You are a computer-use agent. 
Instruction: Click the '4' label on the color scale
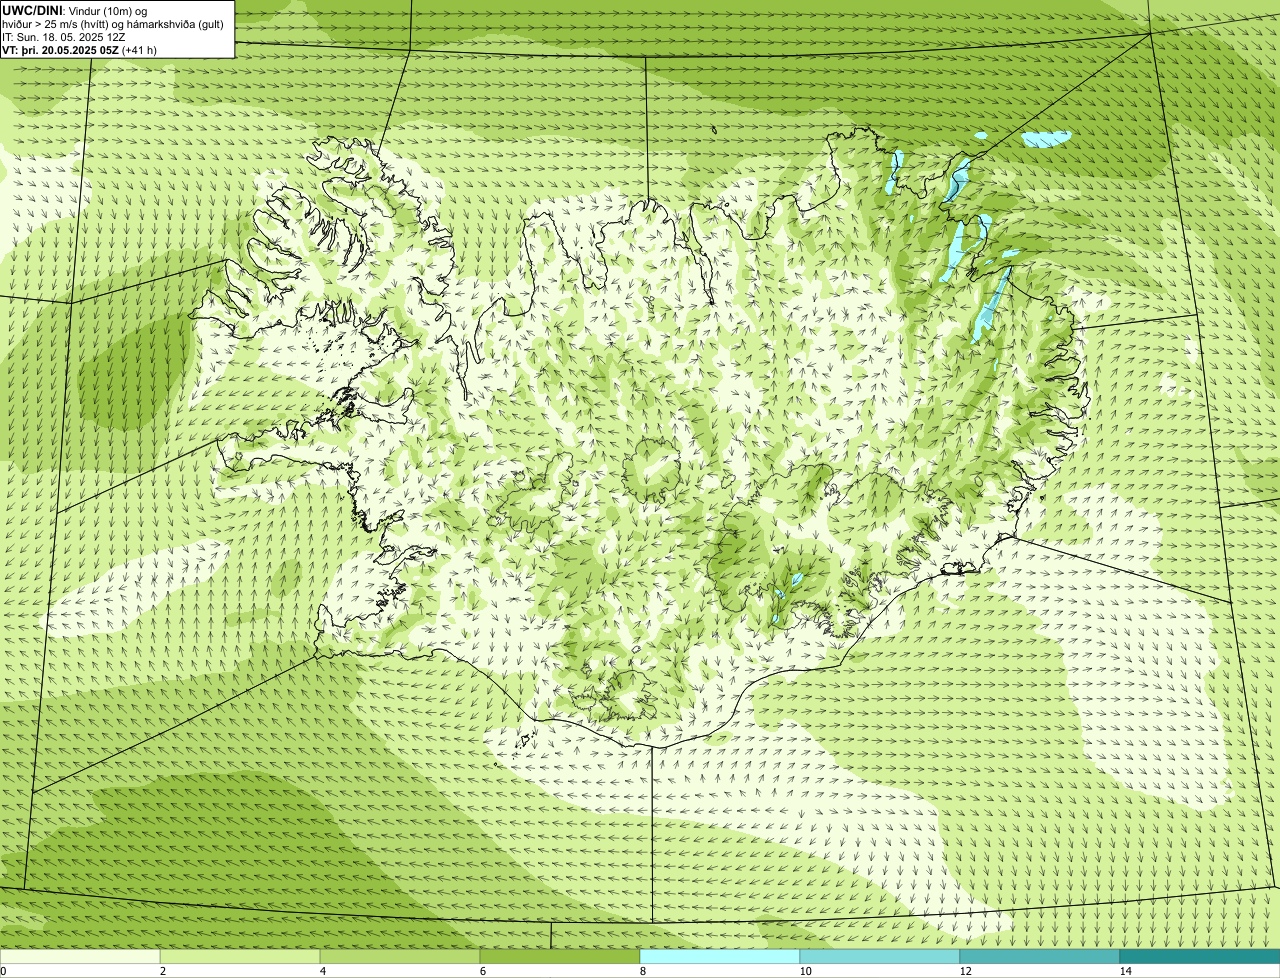tap(322, 971)
